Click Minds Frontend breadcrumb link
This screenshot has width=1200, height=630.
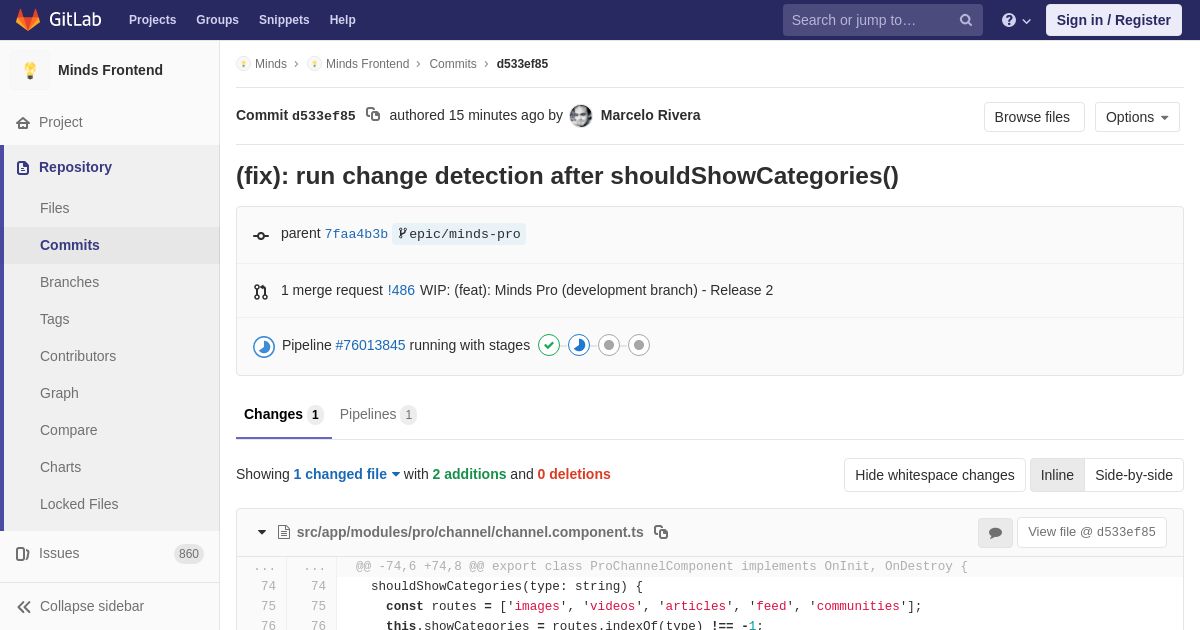[367, 64]
